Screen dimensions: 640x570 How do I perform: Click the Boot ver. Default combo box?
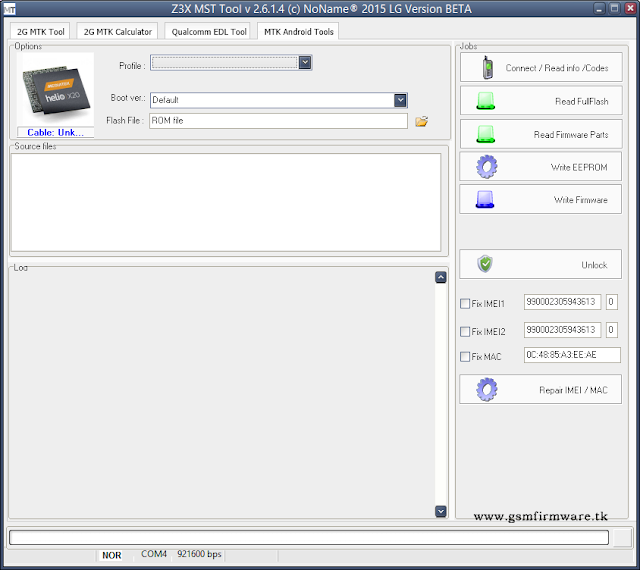pyautogui.click(x=279, y=100)
